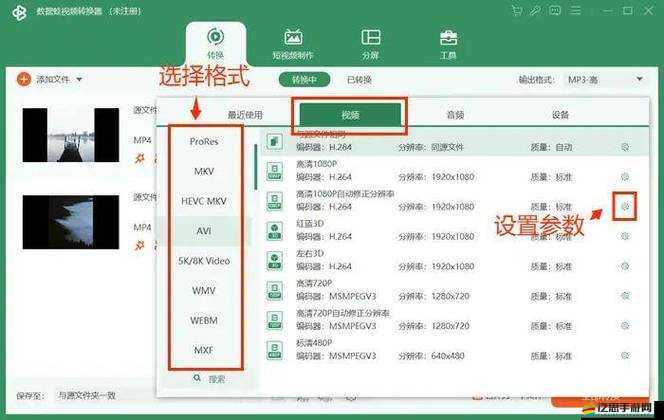664x420 pixels.
Task: Click the search field under format list
Action: tap(209, 379)
